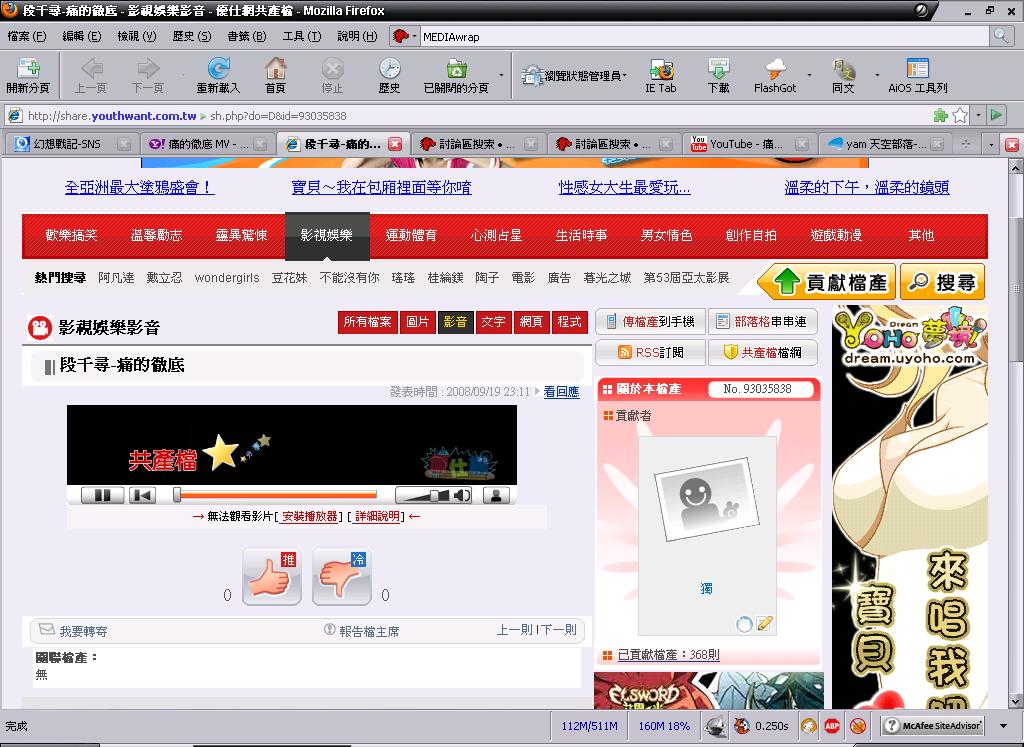Click the contributor profile photo
This screenshot has width=1024, height=747.
click(x=707, y=498)
